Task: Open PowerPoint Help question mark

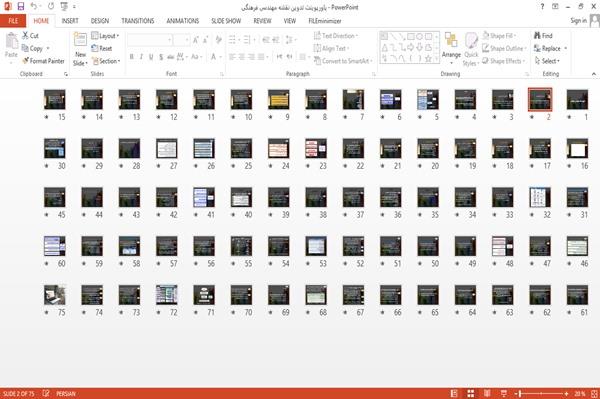Action: (x=542, y=7)
